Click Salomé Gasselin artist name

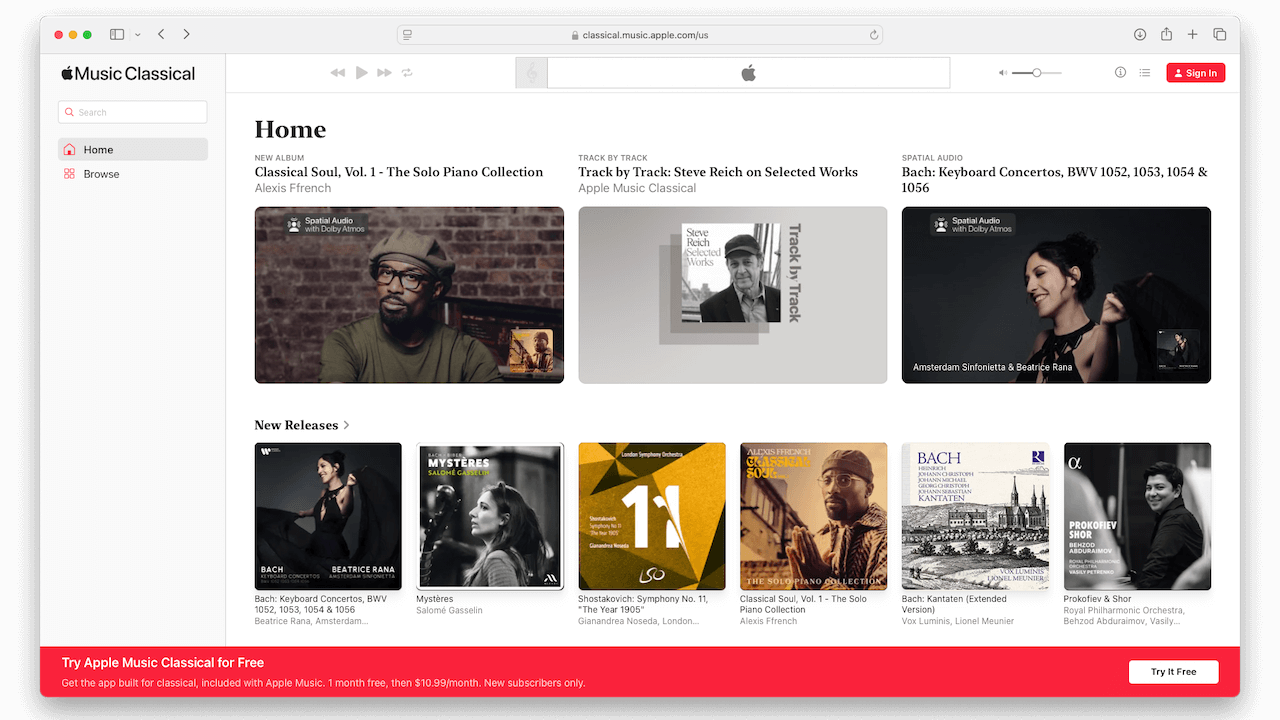point(449,610)
